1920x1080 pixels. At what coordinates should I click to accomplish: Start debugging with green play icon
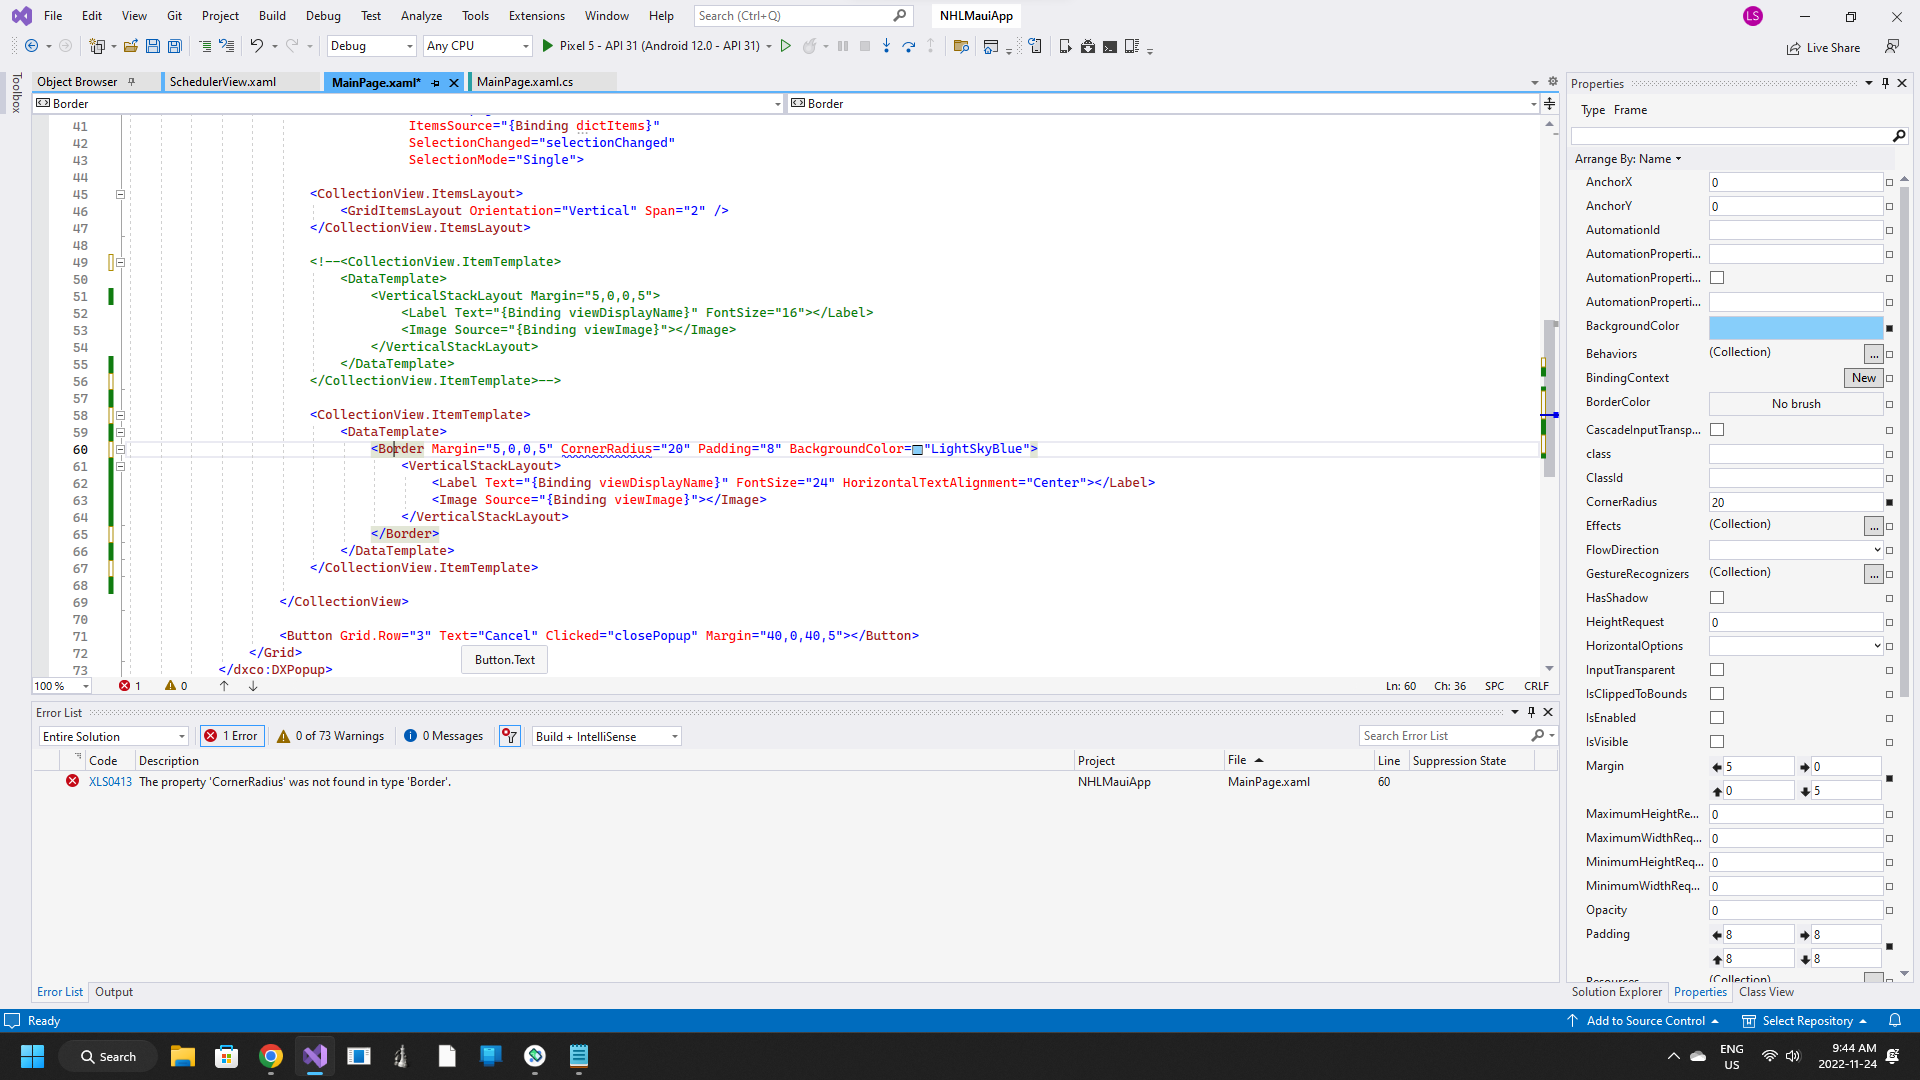point(547,46)
